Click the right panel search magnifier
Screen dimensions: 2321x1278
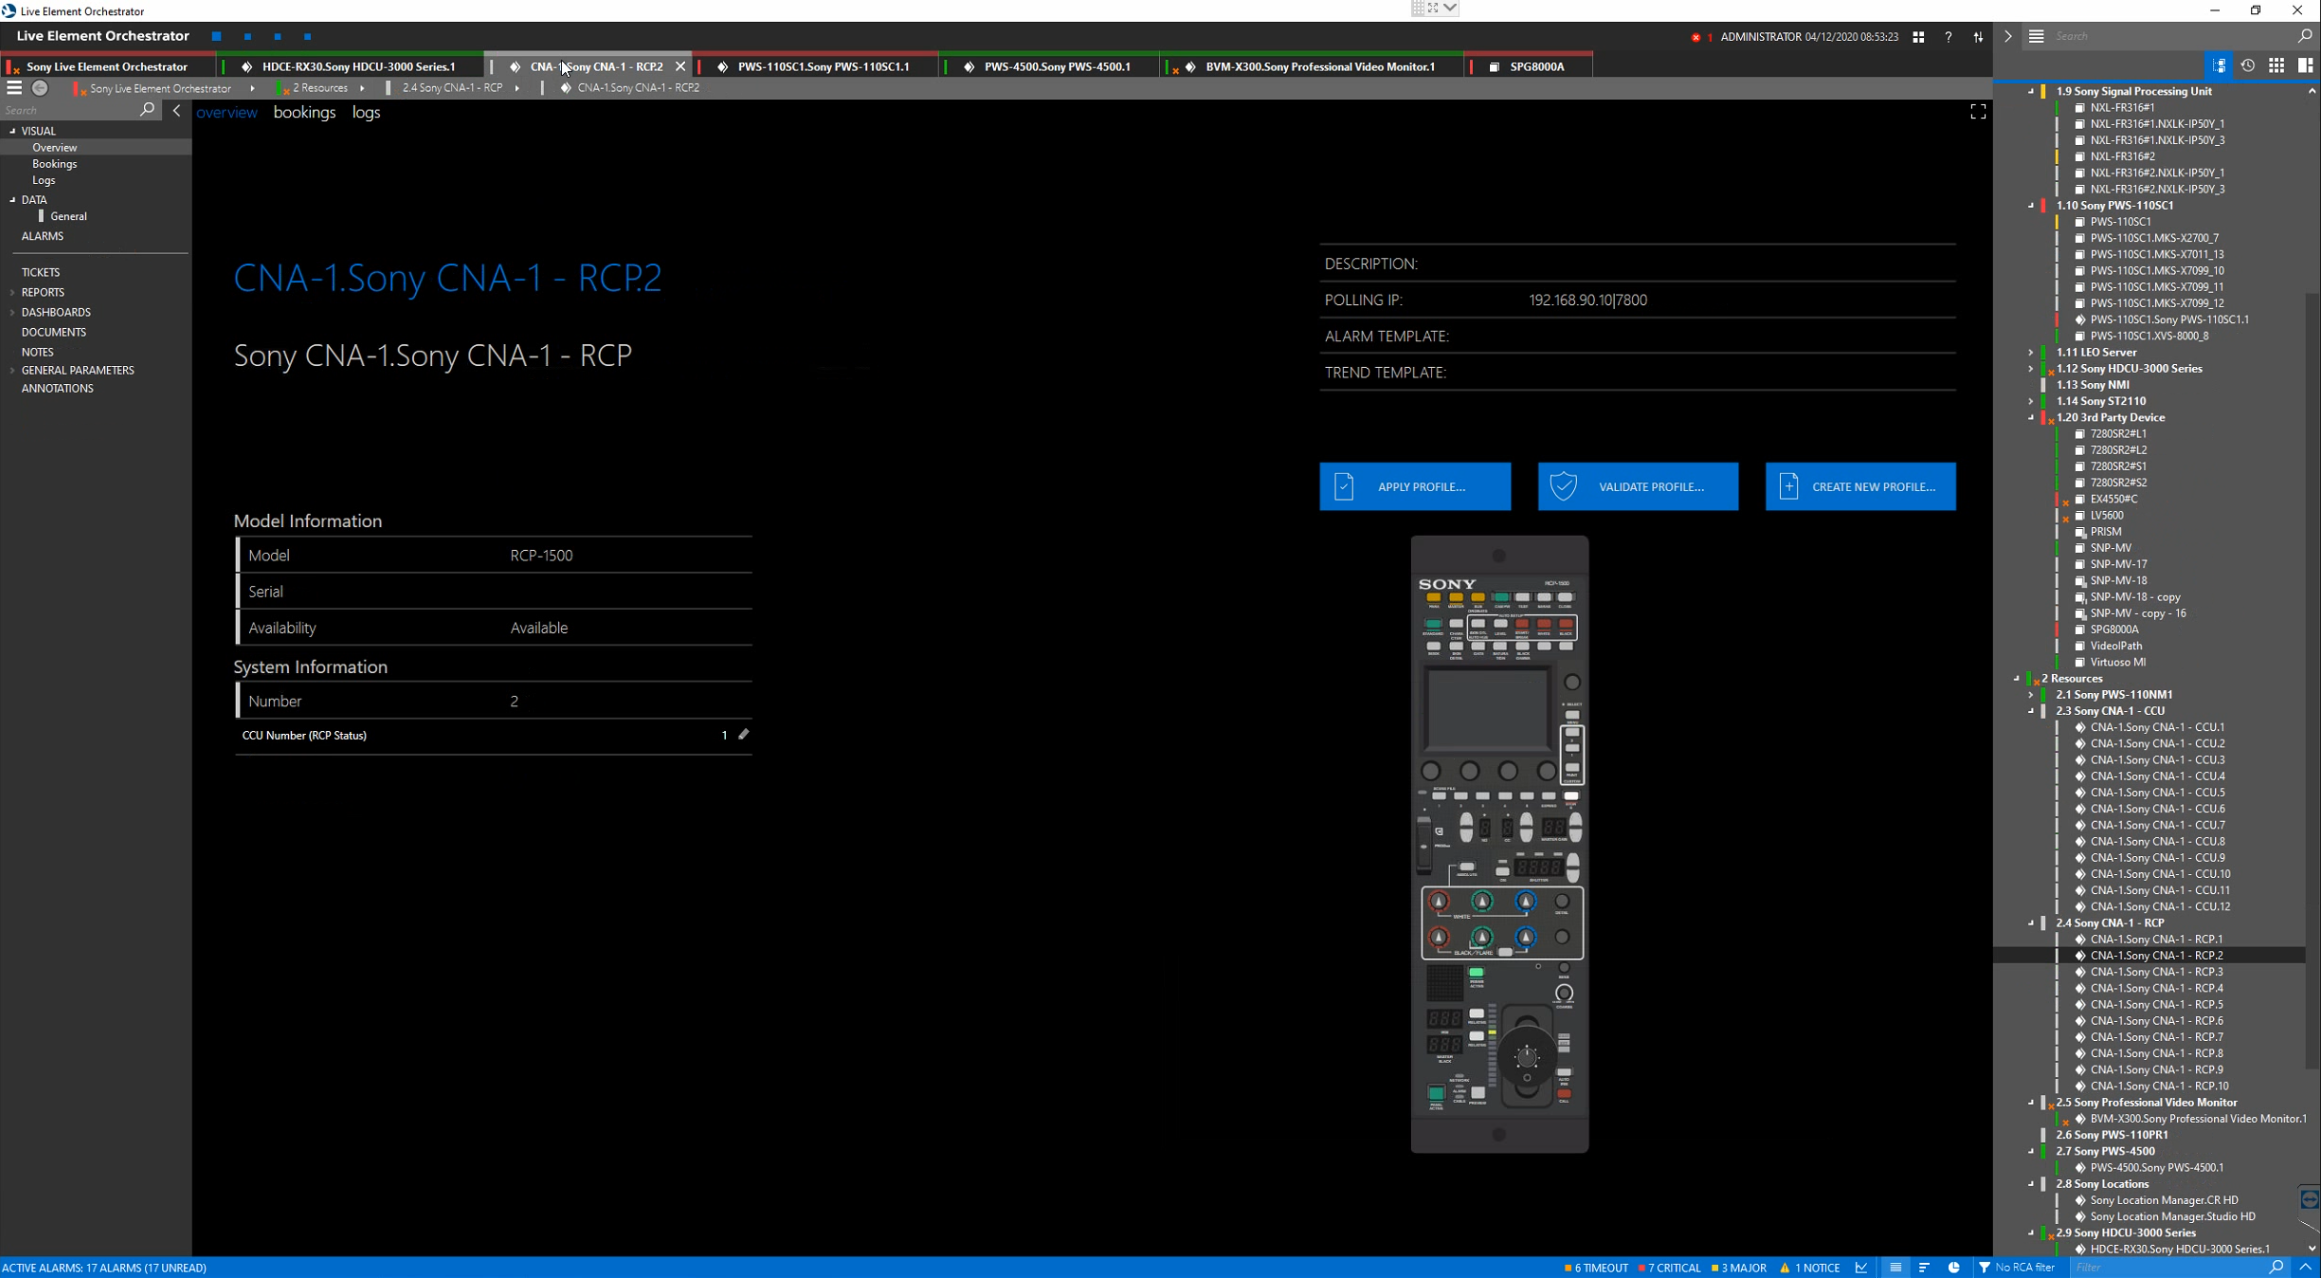[x=2305, y=36]
